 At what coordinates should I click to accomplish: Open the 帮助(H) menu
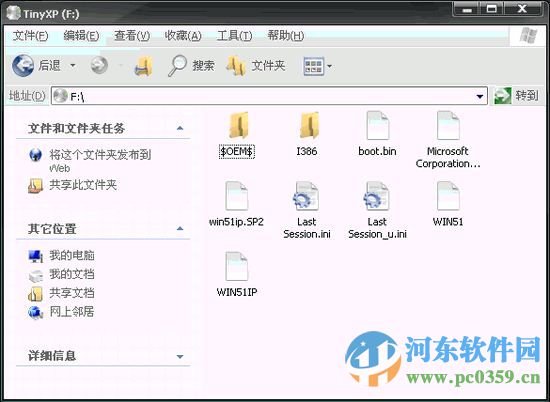click(x=286, y=35)
